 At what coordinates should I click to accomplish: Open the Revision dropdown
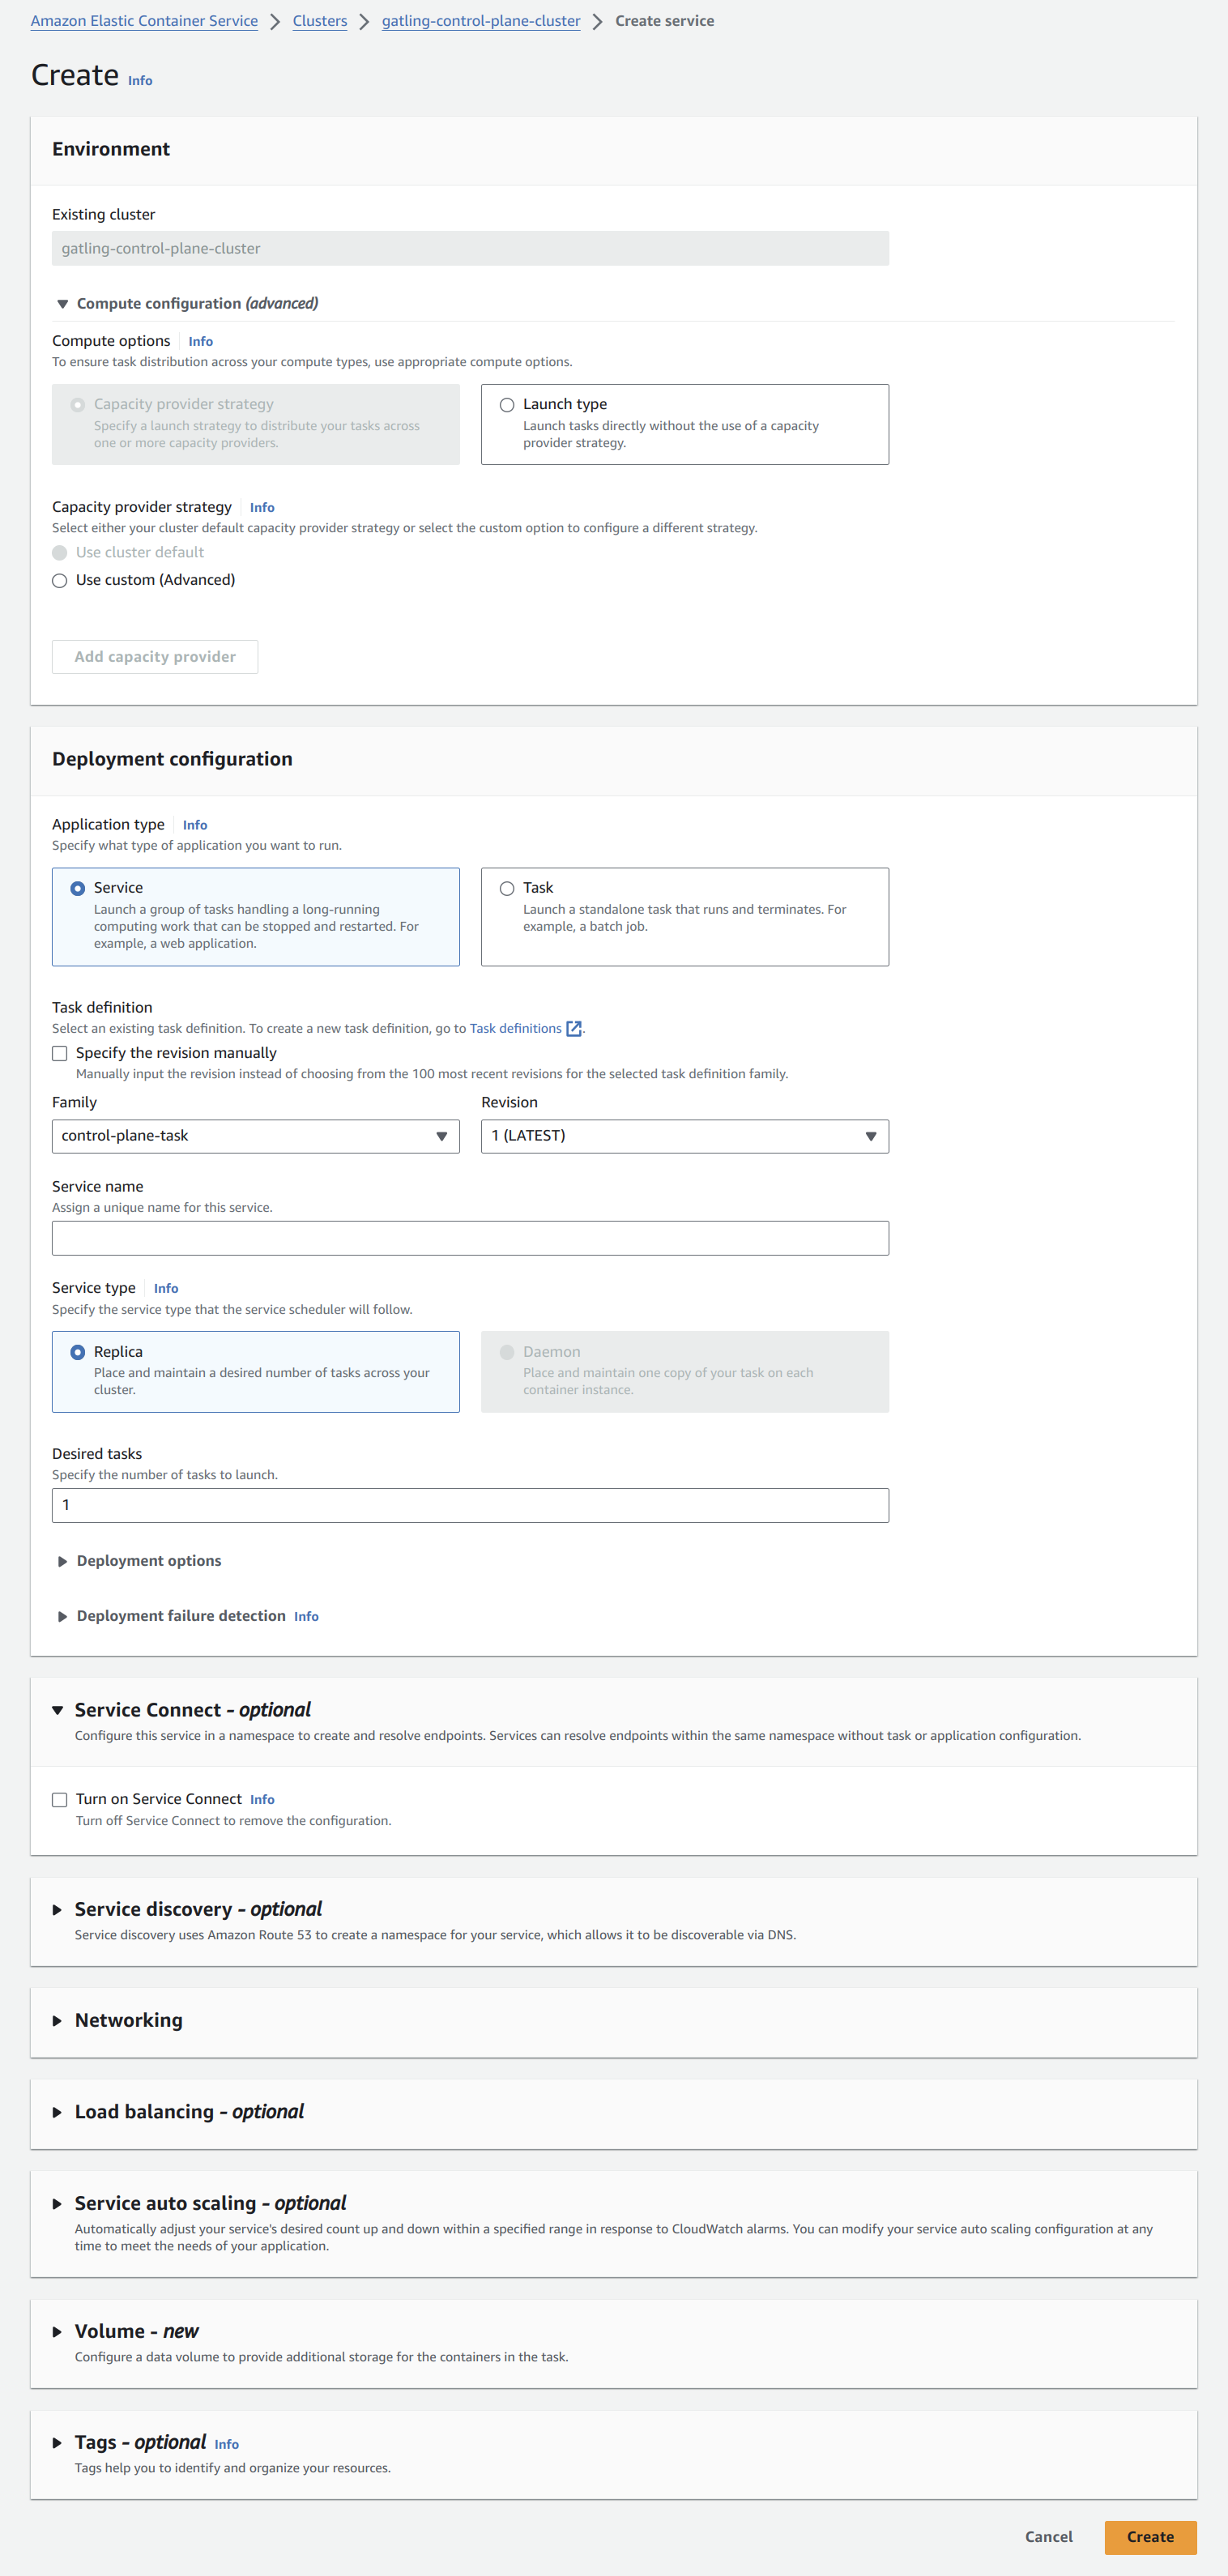684,1136
